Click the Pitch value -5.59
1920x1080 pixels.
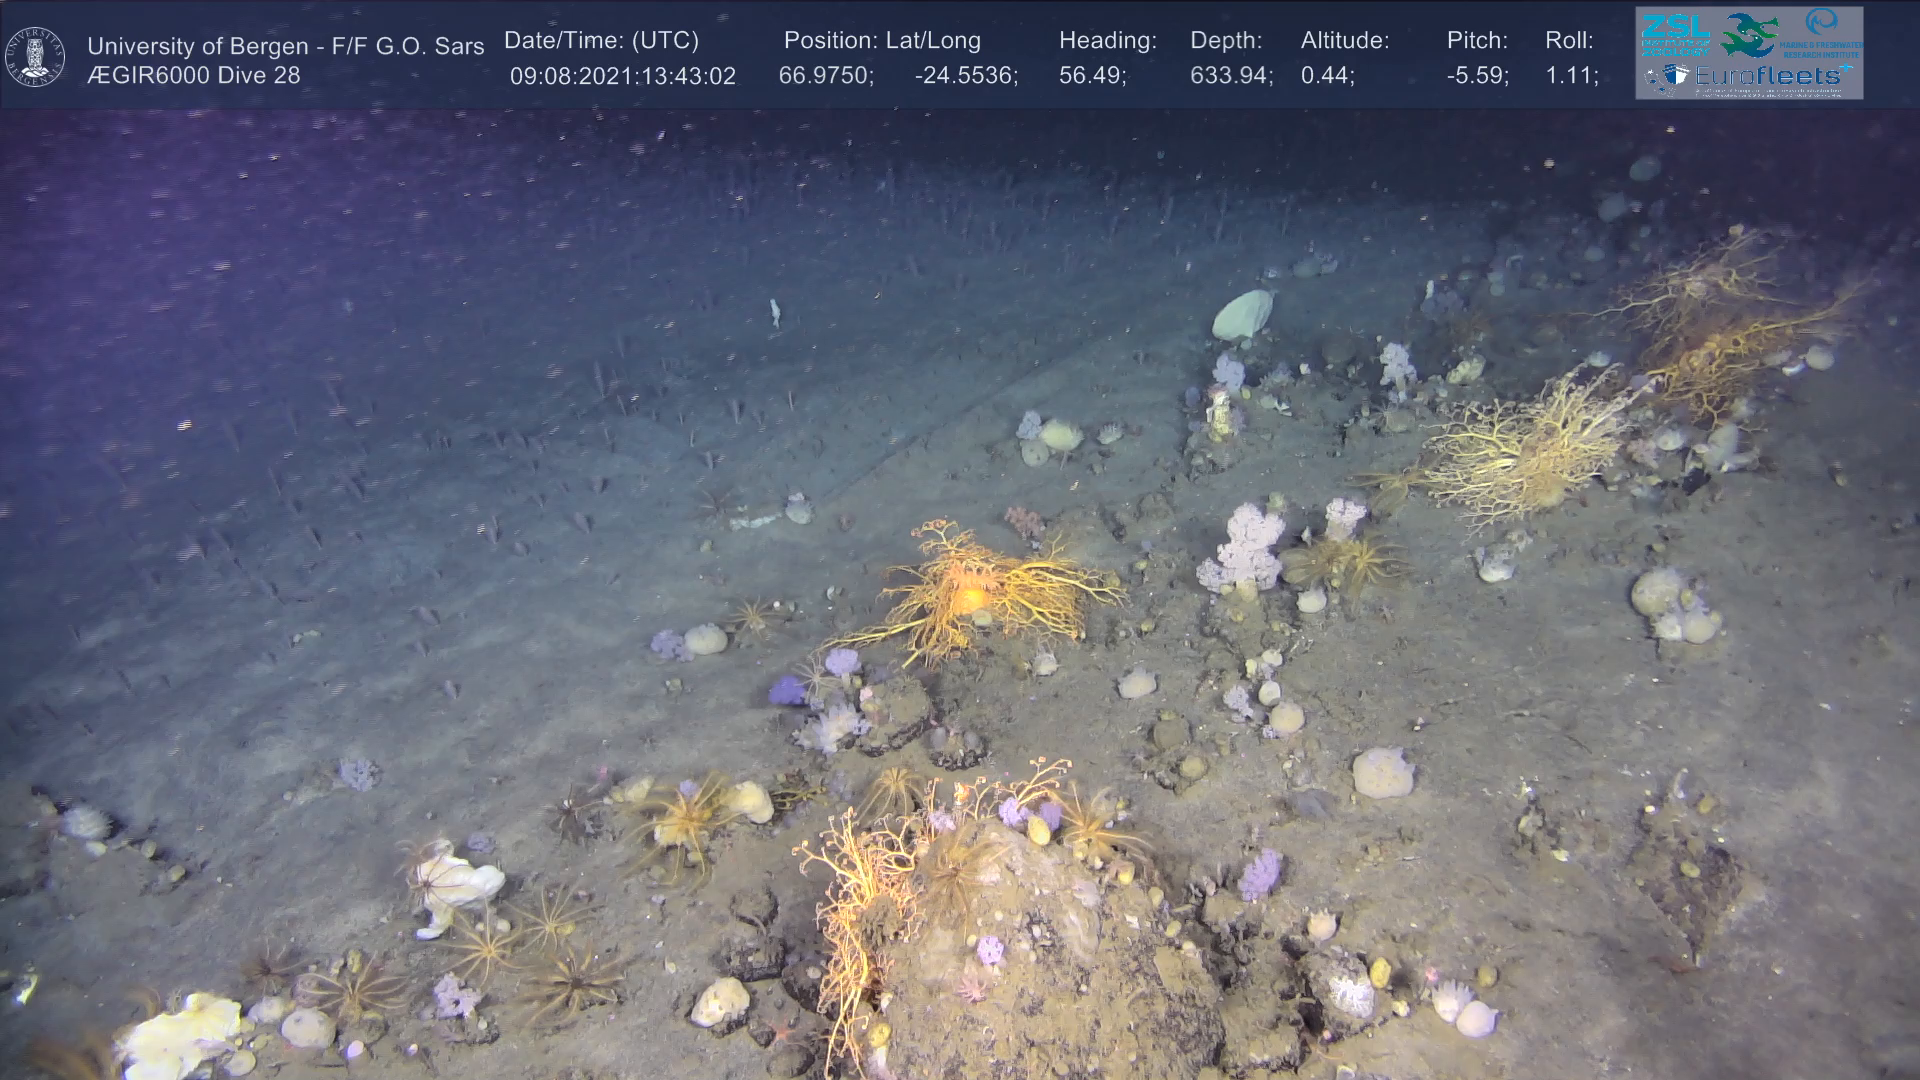[x=1477, y=76]
